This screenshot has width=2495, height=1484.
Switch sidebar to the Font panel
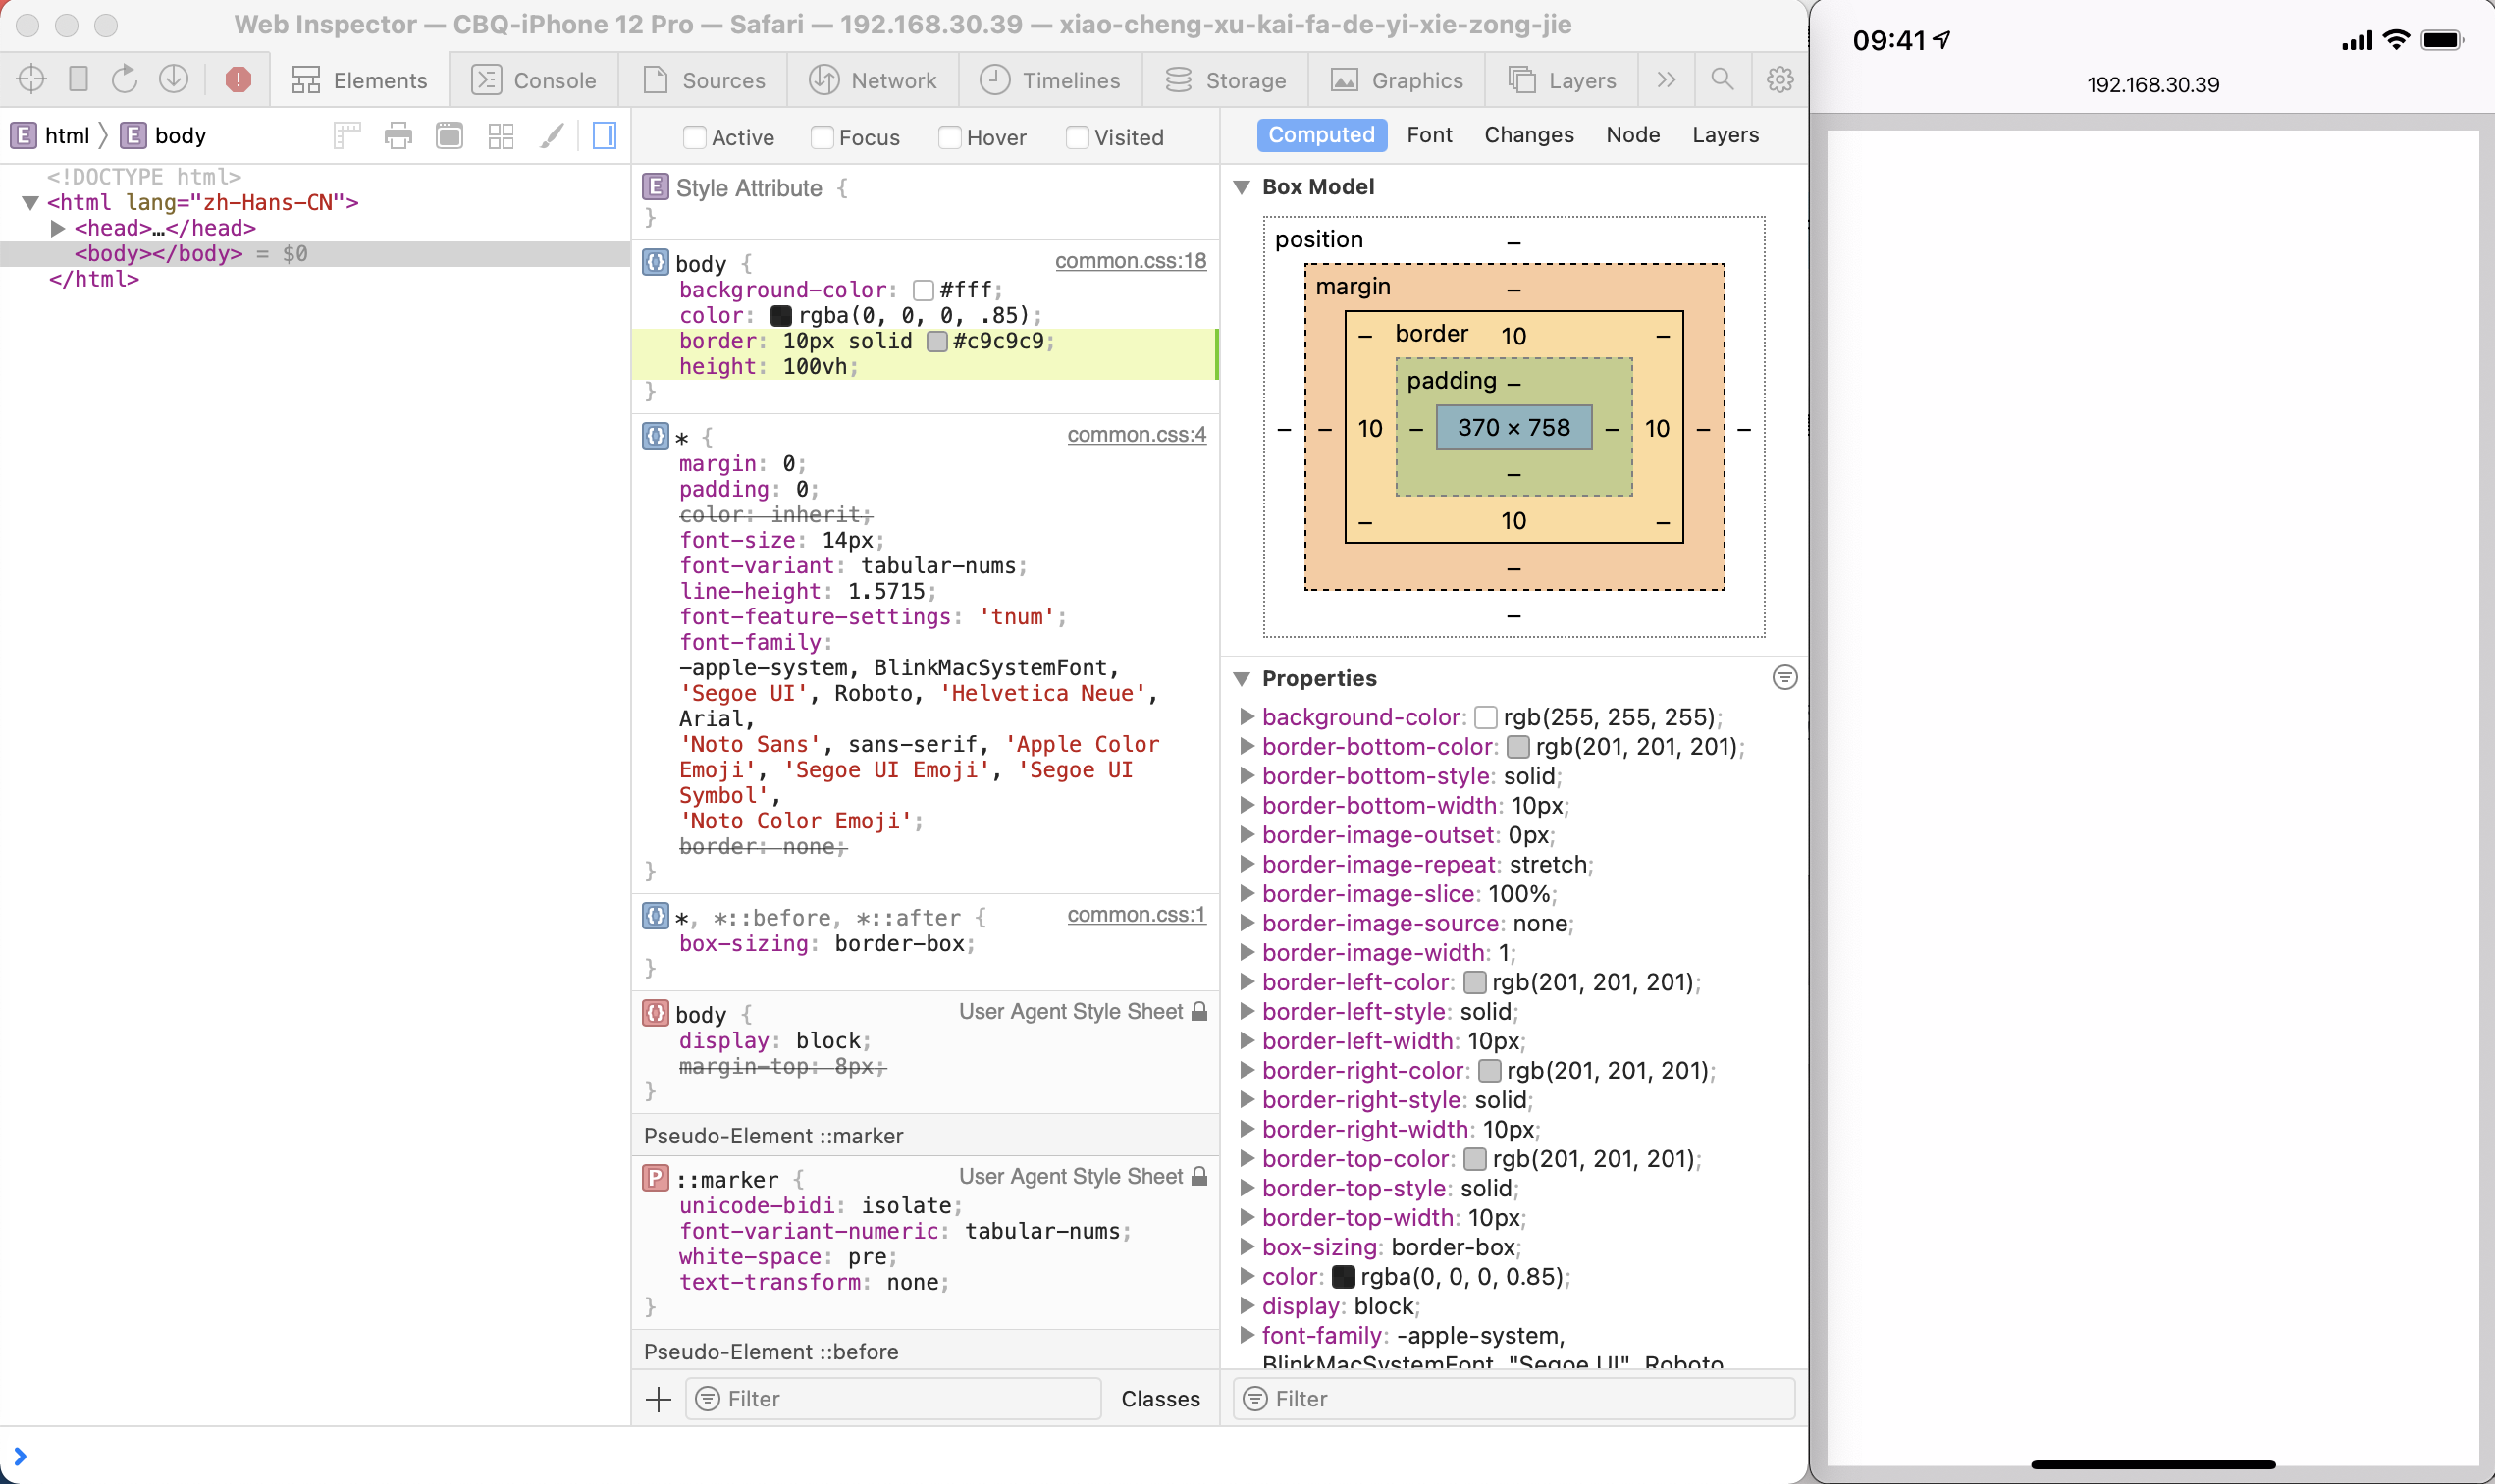point(1429,135)
